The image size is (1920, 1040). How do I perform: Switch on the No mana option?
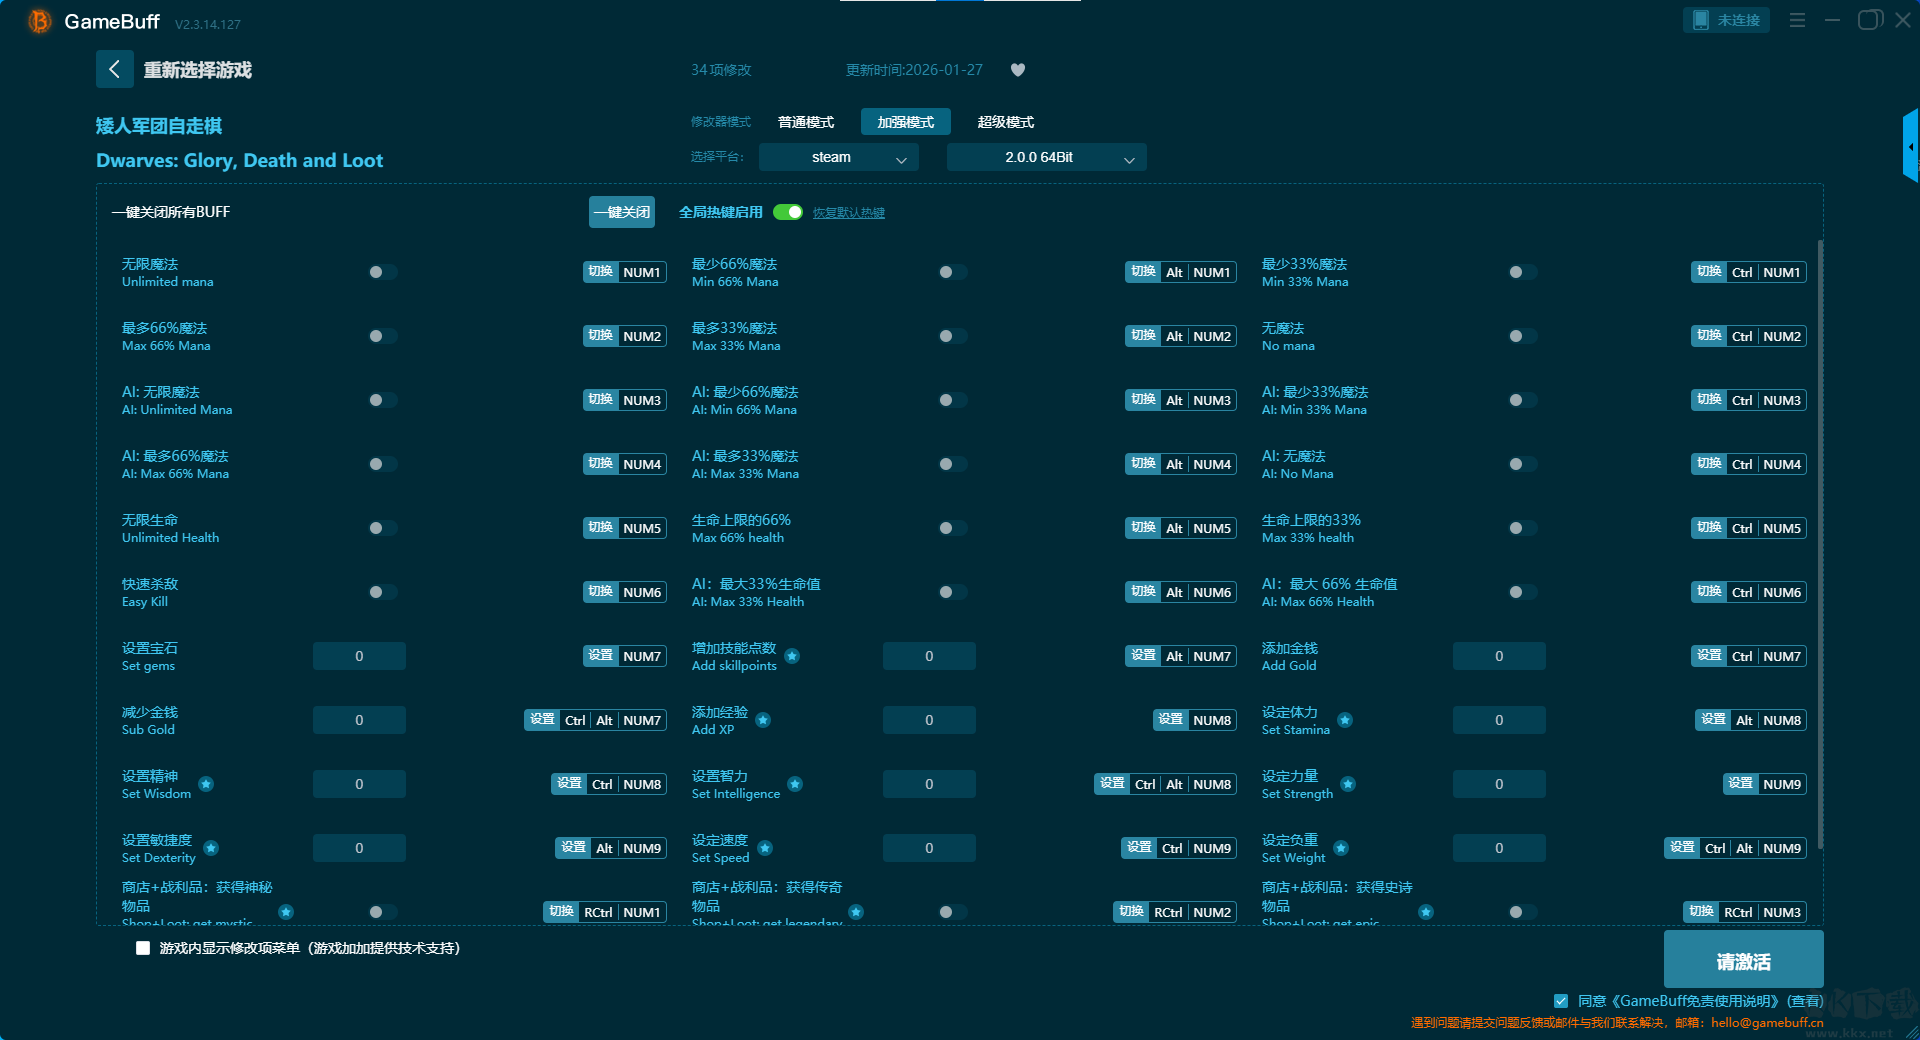click(1522, 336)
